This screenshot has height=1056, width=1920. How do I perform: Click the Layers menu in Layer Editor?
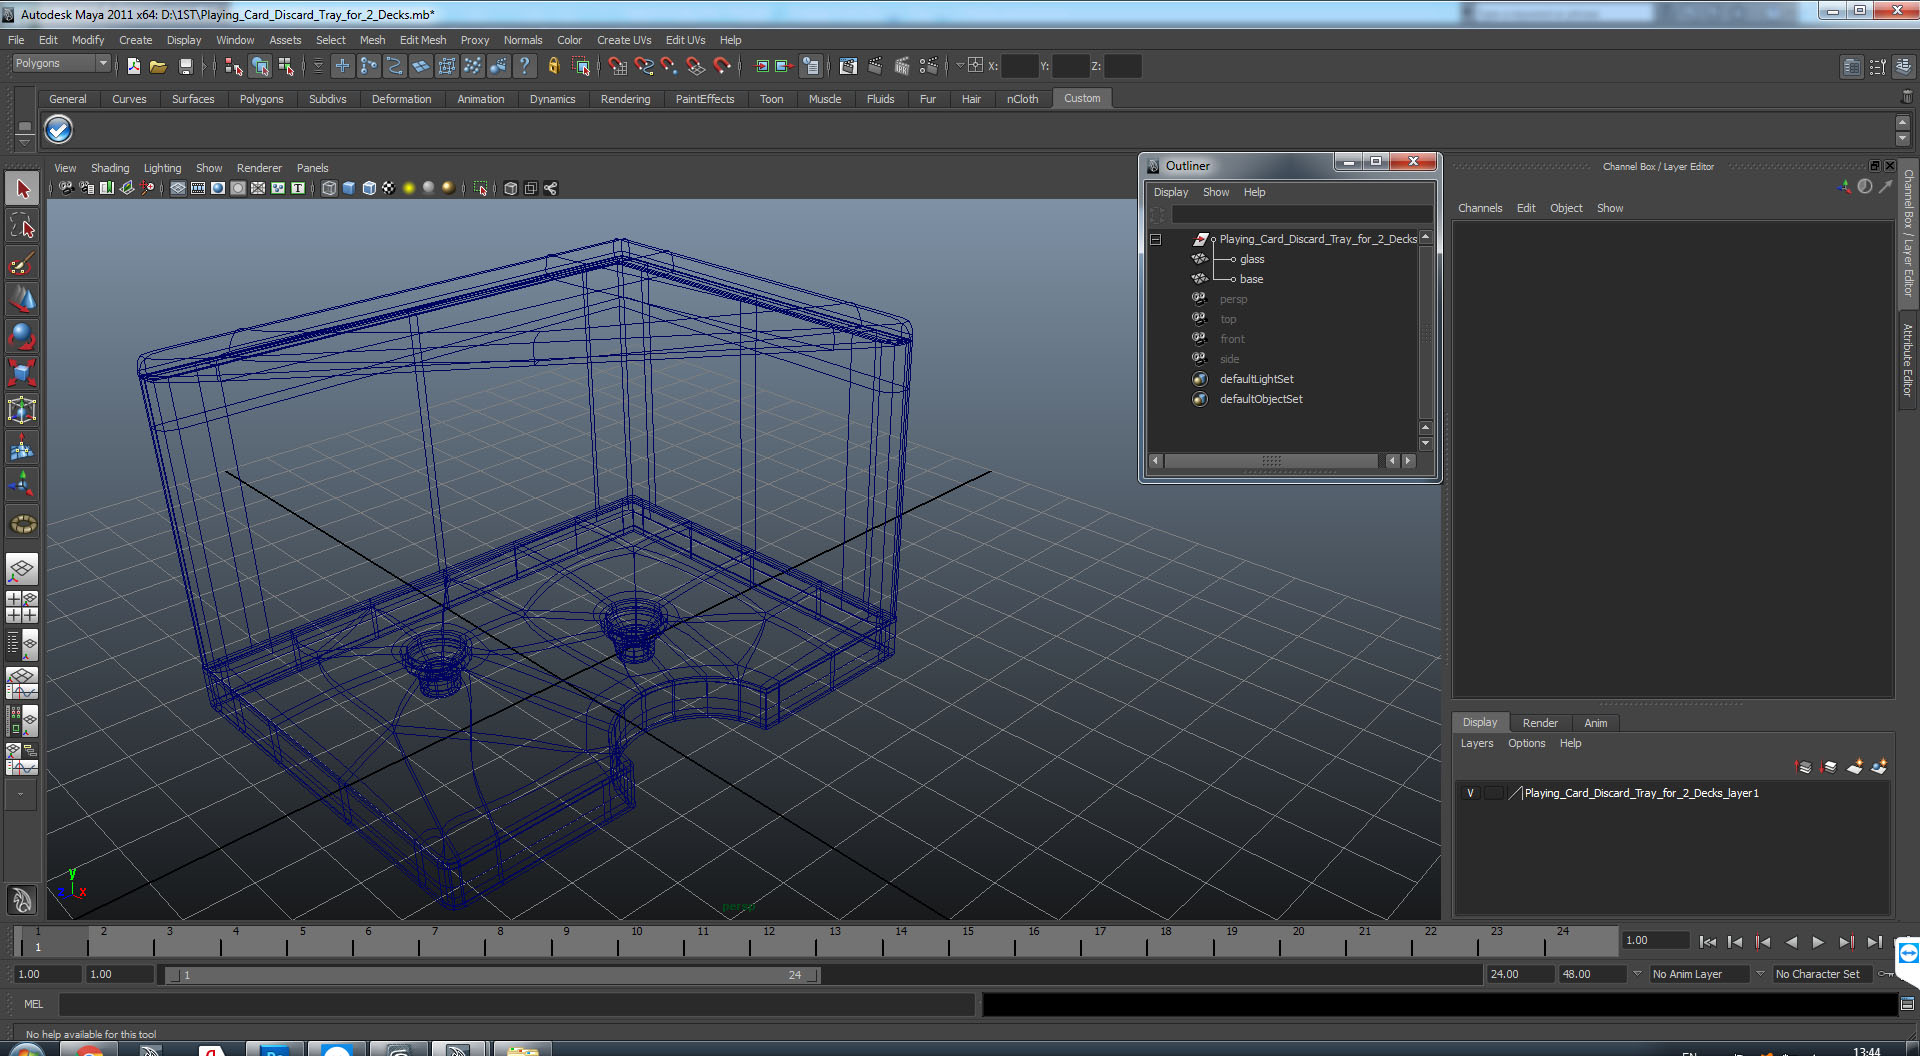pyautogui.click(x=1477, y=743)
